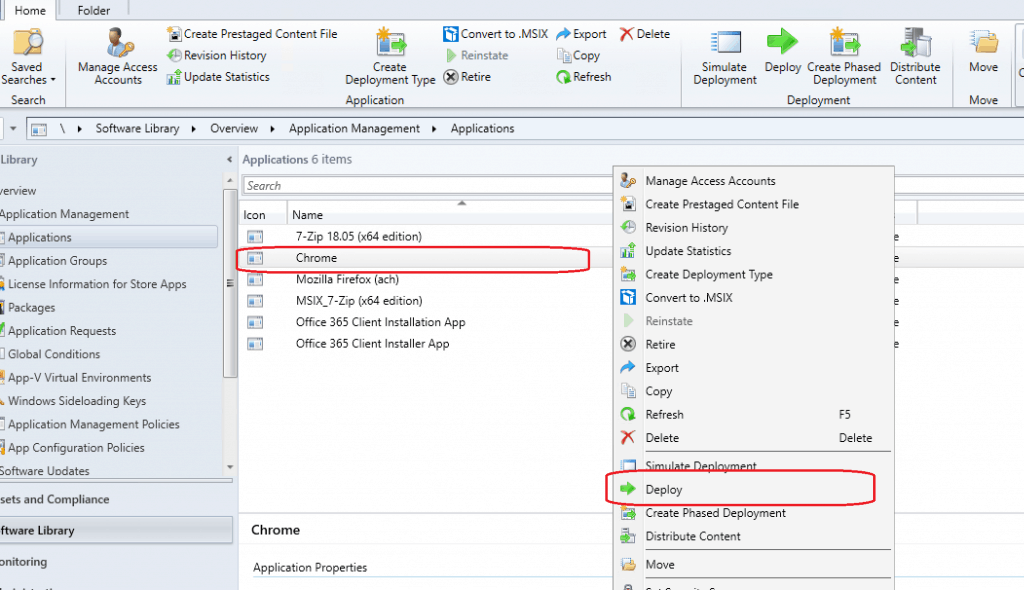Click the Retire icon in context menu
Image resolution: width=1024 pixels, height=590 pixels.
[628, 344]
